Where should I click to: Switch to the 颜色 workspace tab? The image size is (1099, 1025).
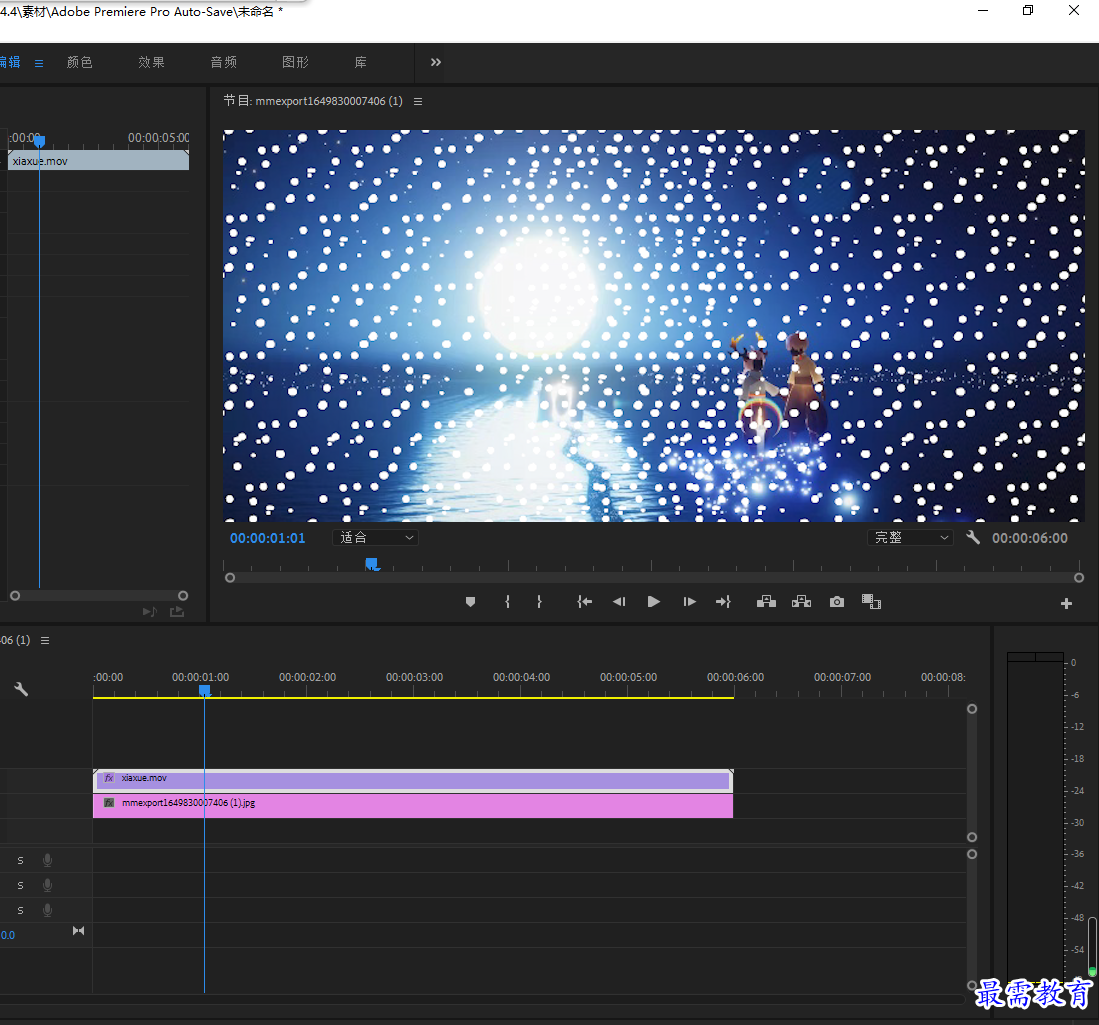(x=79, y=62)
